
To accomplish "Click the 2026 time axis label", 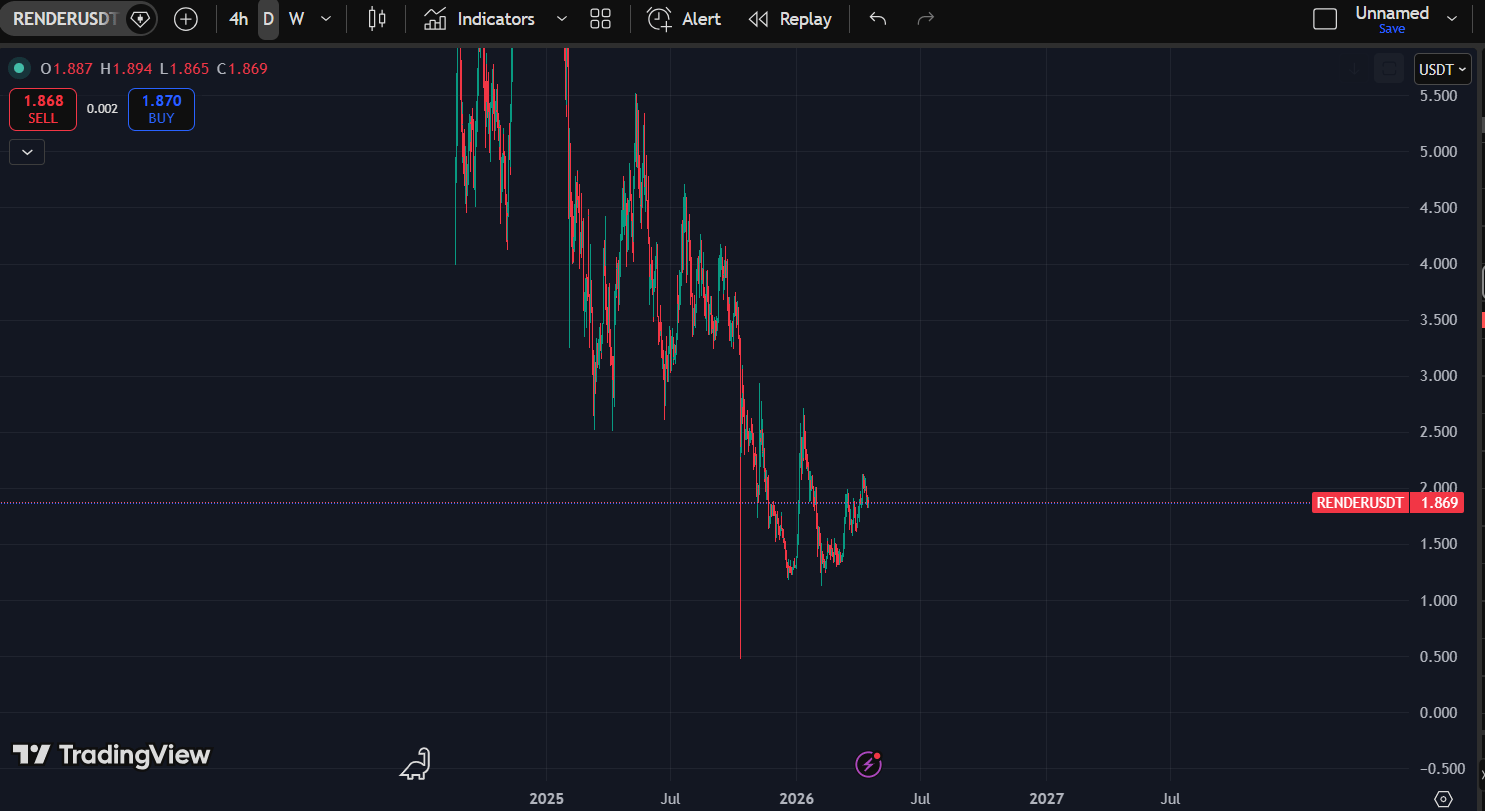I will tap(795, 799).
